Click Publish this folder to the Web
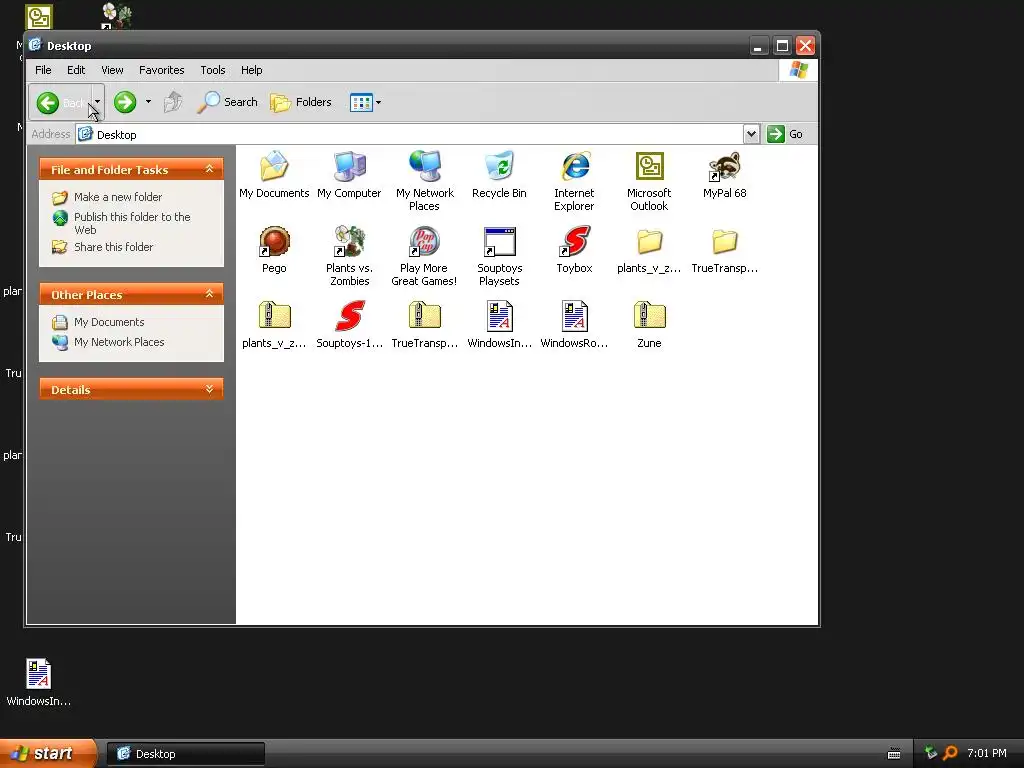The image size is (1024, 768). tap(132, 223)
